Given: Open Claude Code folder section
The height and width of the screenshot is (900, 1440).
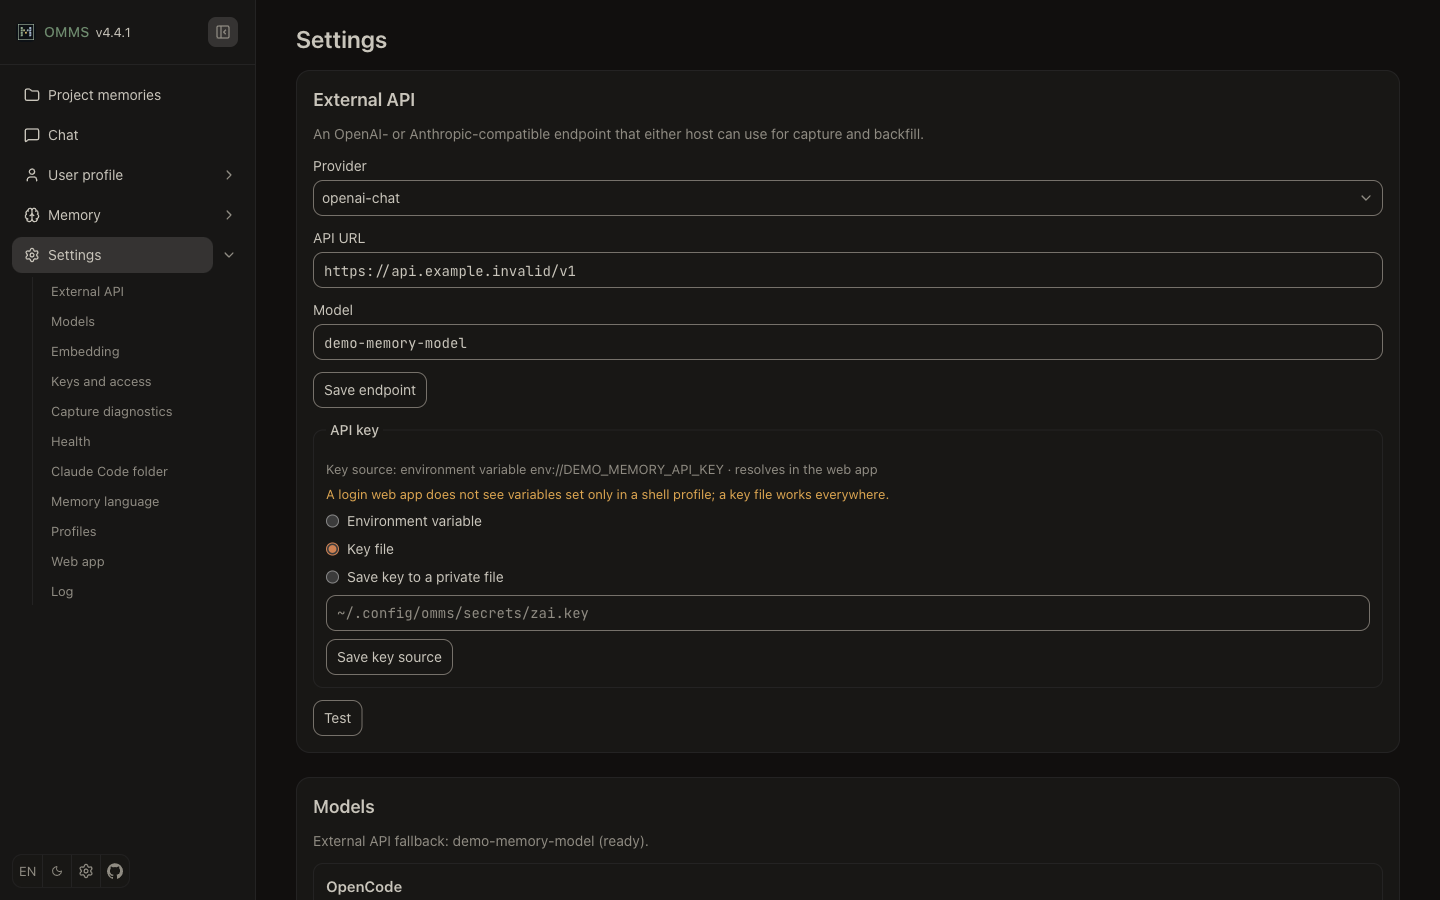Looking at the screenshot, I should coord(109,472).
